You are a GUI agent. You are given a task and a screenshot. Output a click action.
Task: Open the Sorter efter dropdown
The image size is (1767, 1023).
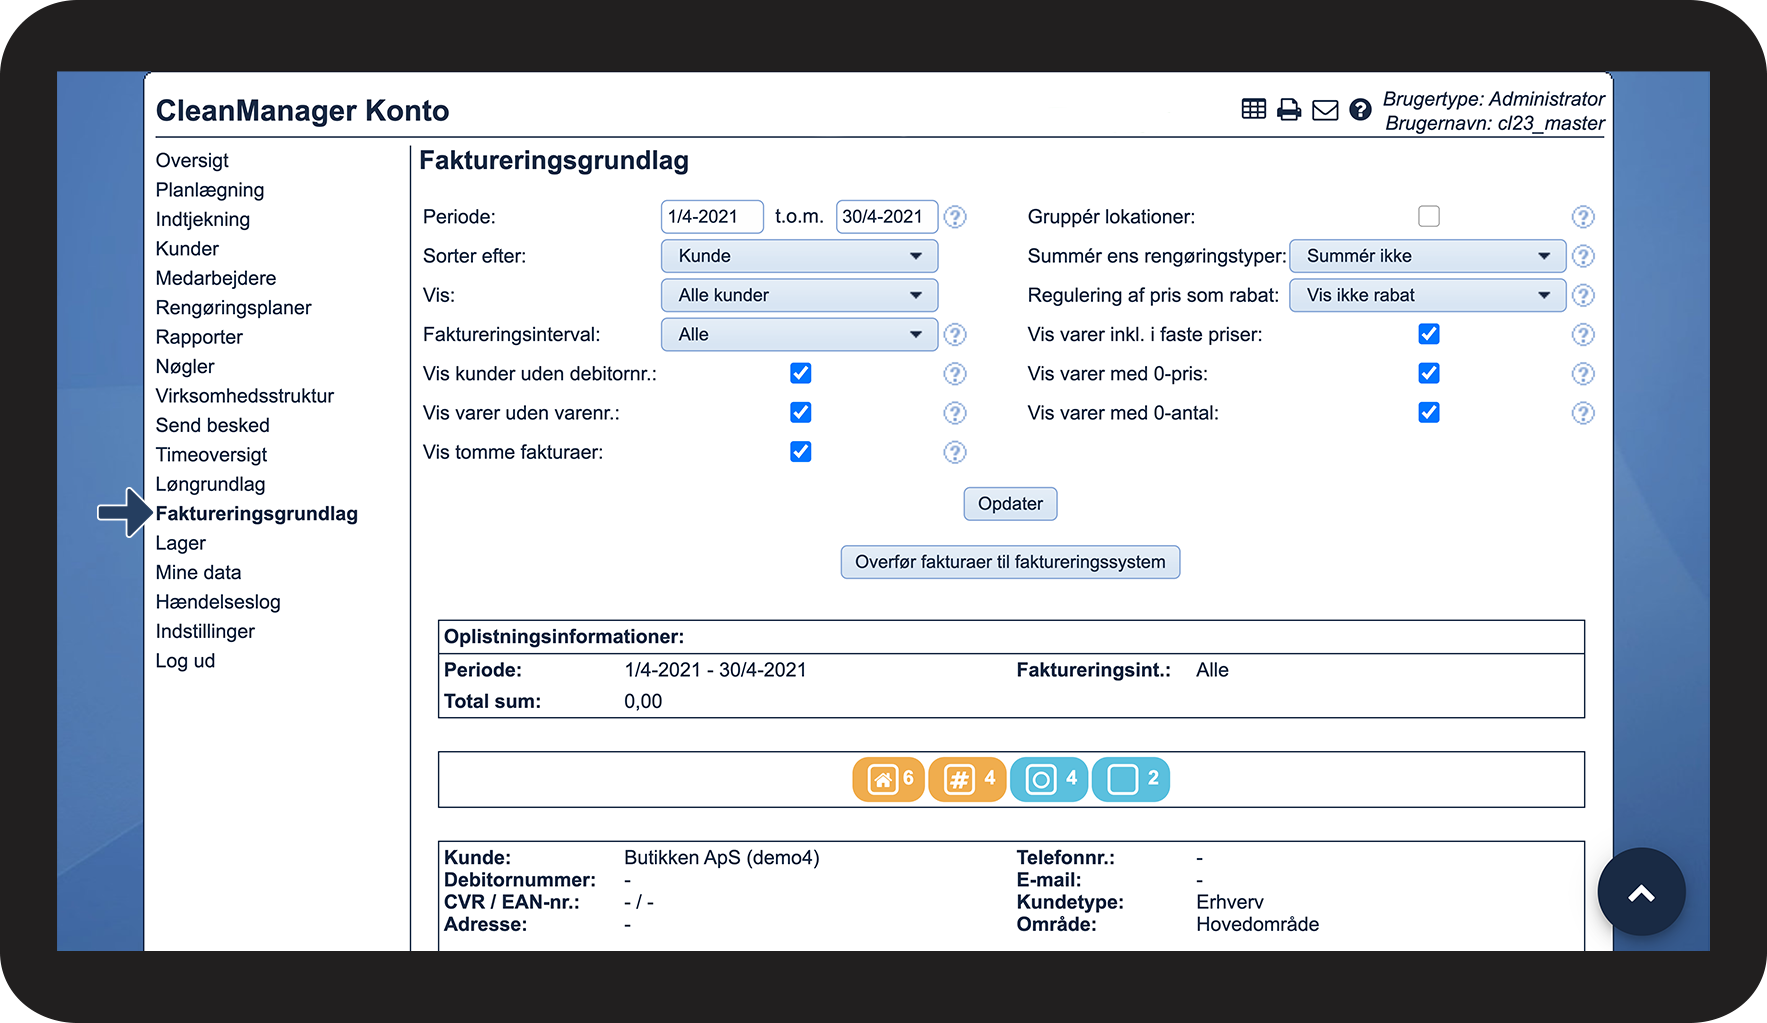[799, 256]
